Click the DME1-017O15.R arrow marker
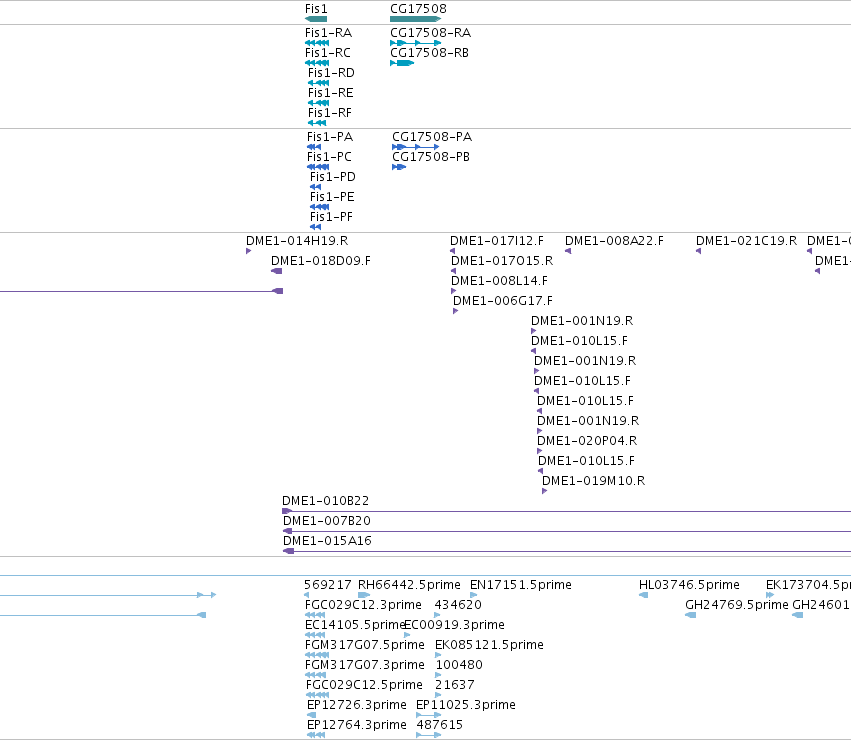The height and width of the screenshot is (740, 851). coord(454,271)
